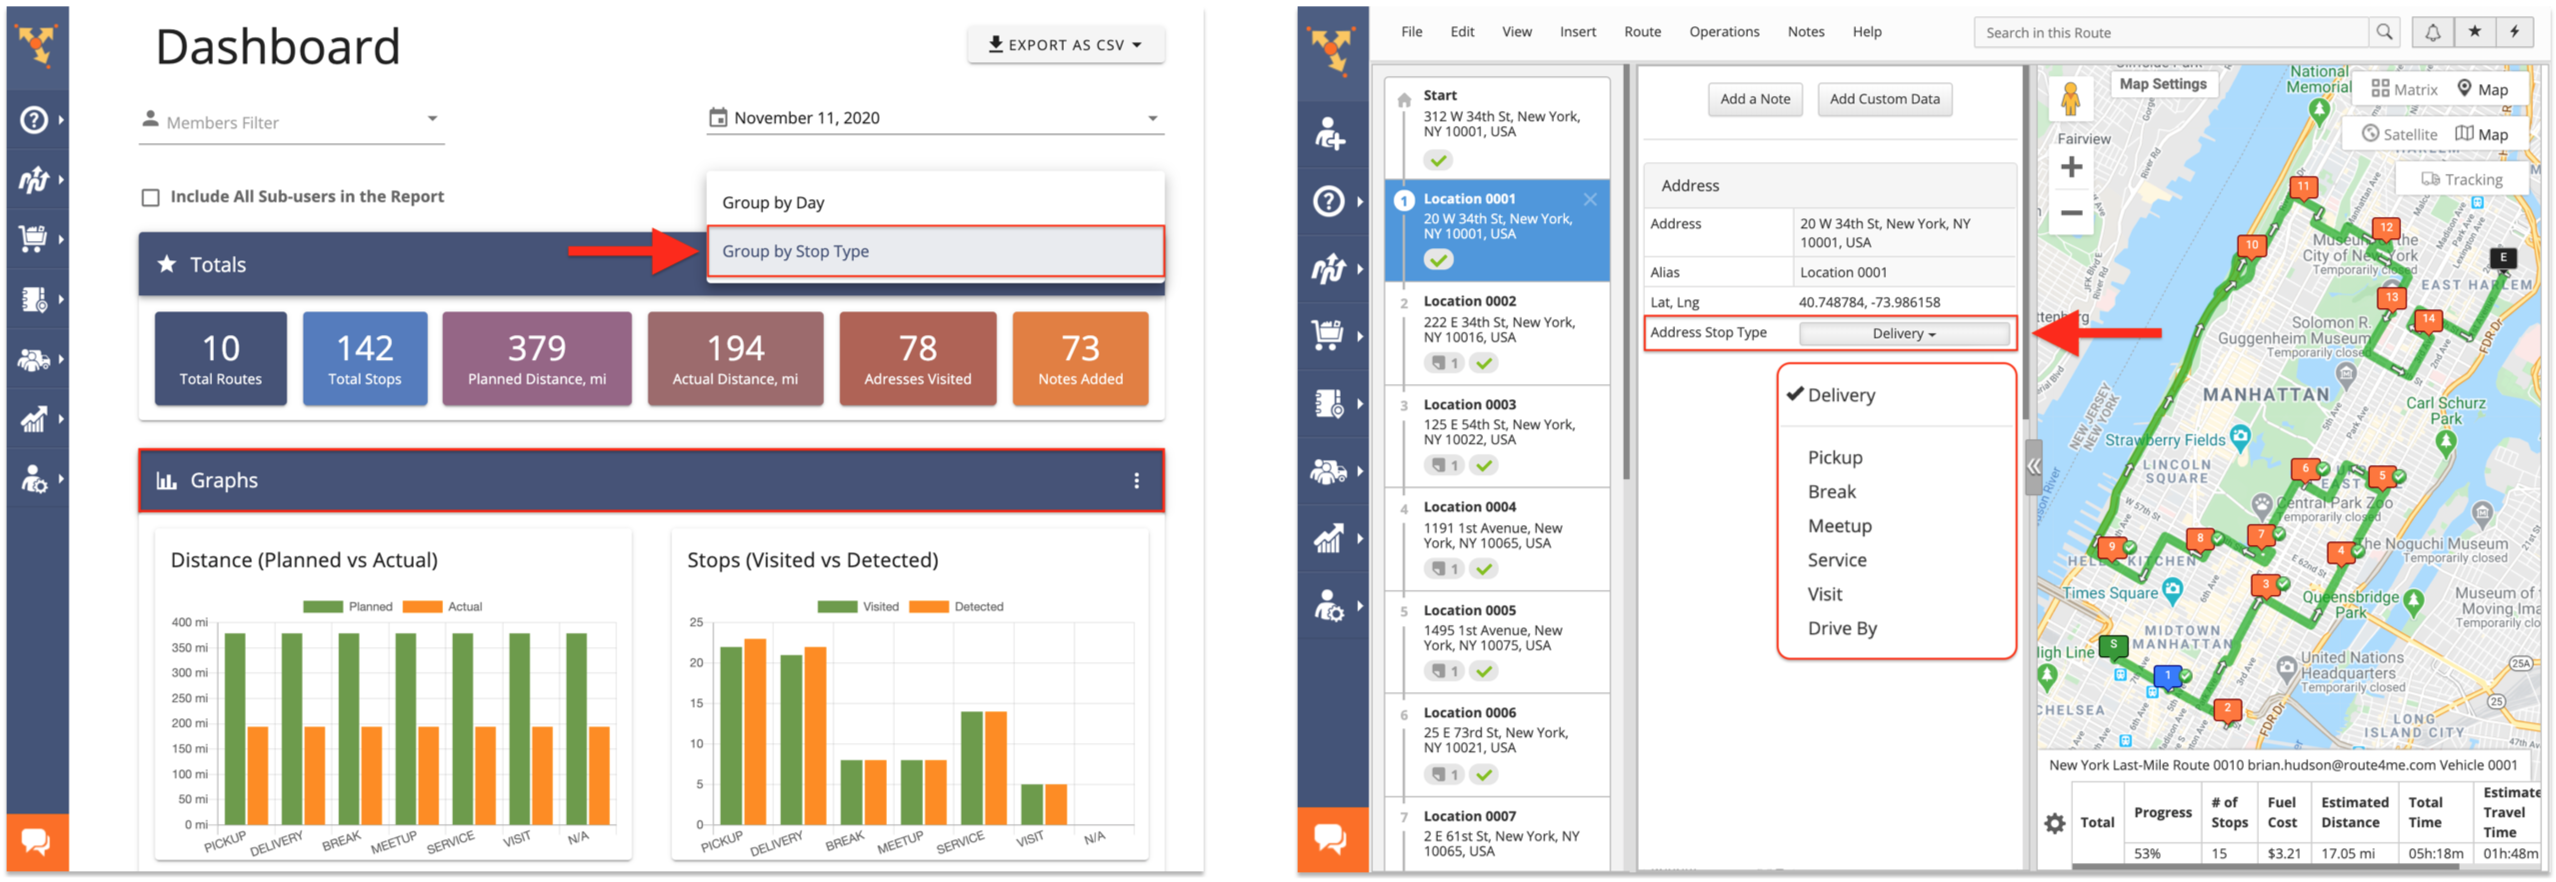Open Members Filter dropdown

coord(291,122)
